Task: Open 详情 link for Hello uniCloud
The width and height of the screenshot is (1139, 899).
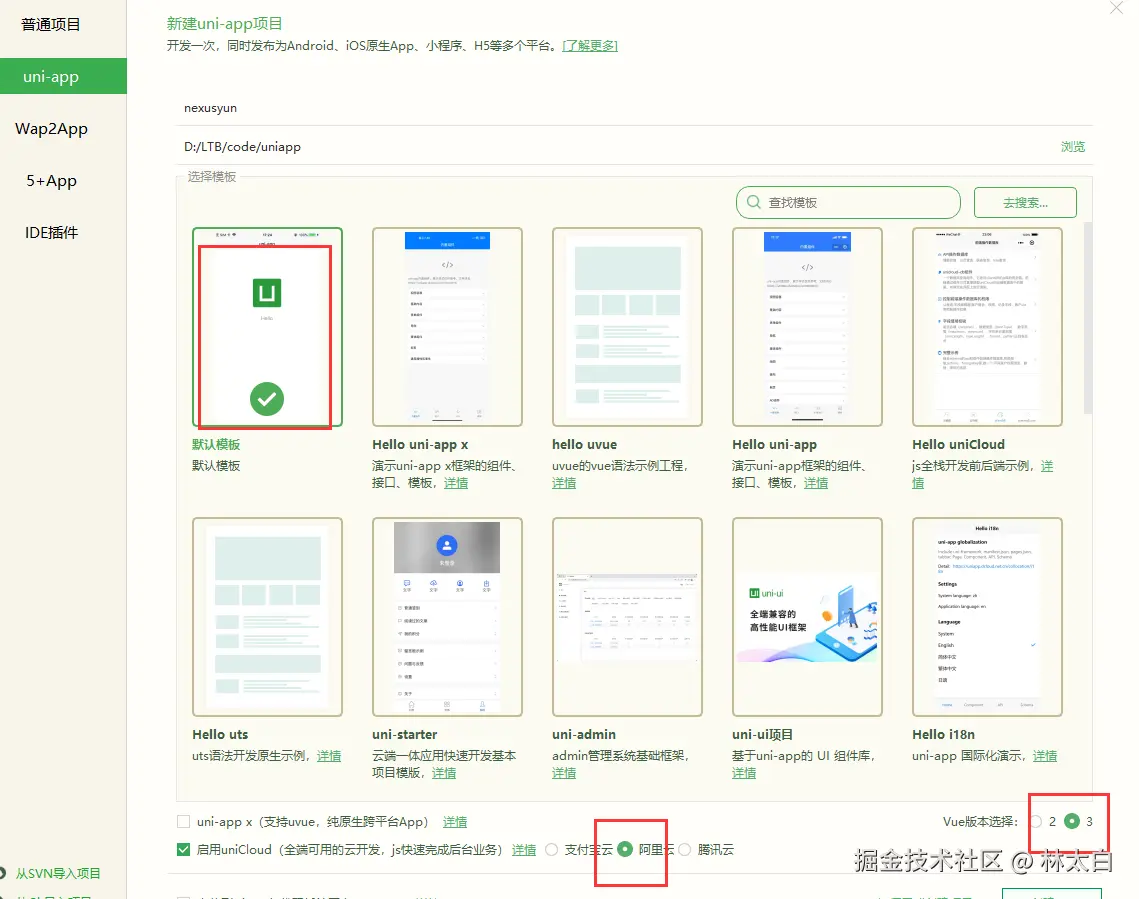Action: [1047, 466]
